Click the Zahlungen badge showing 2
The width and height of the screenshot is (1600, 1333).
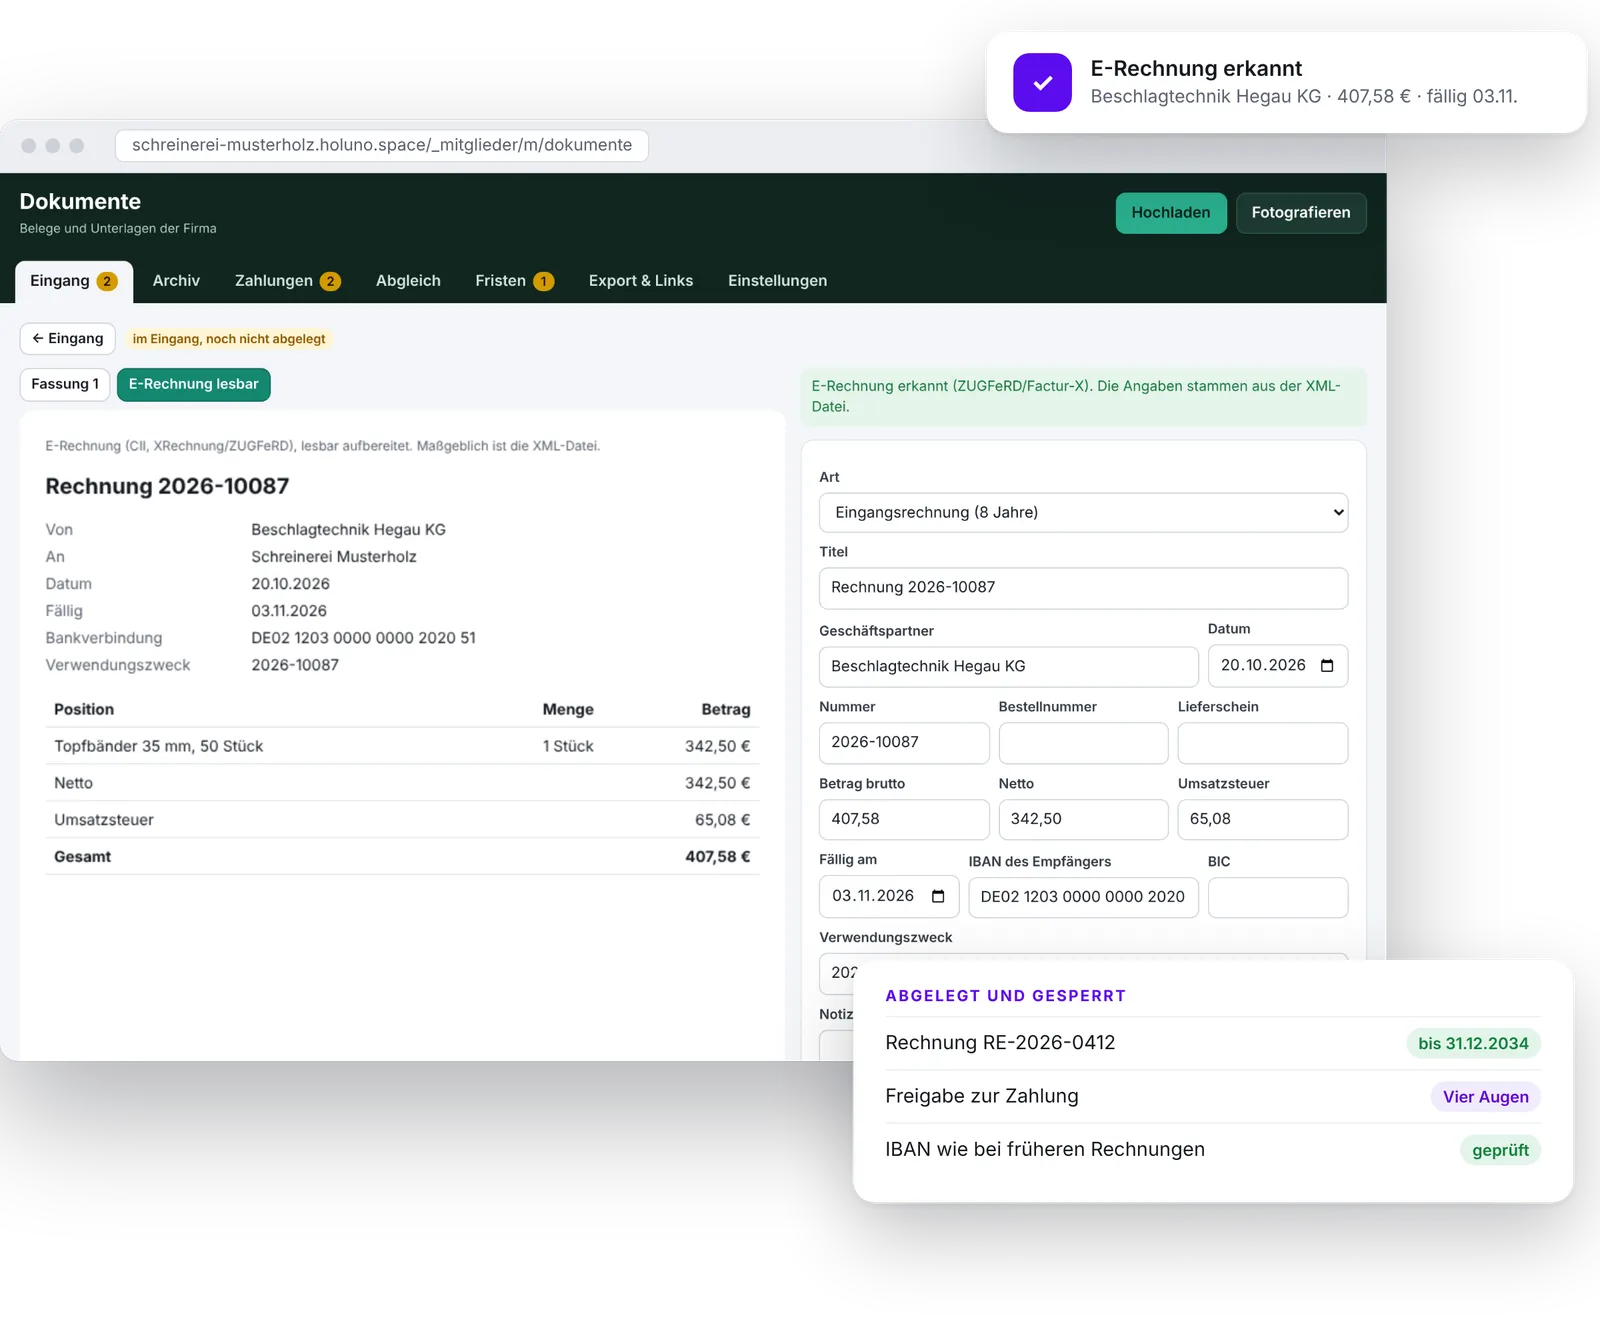click(x=330, y=281)
